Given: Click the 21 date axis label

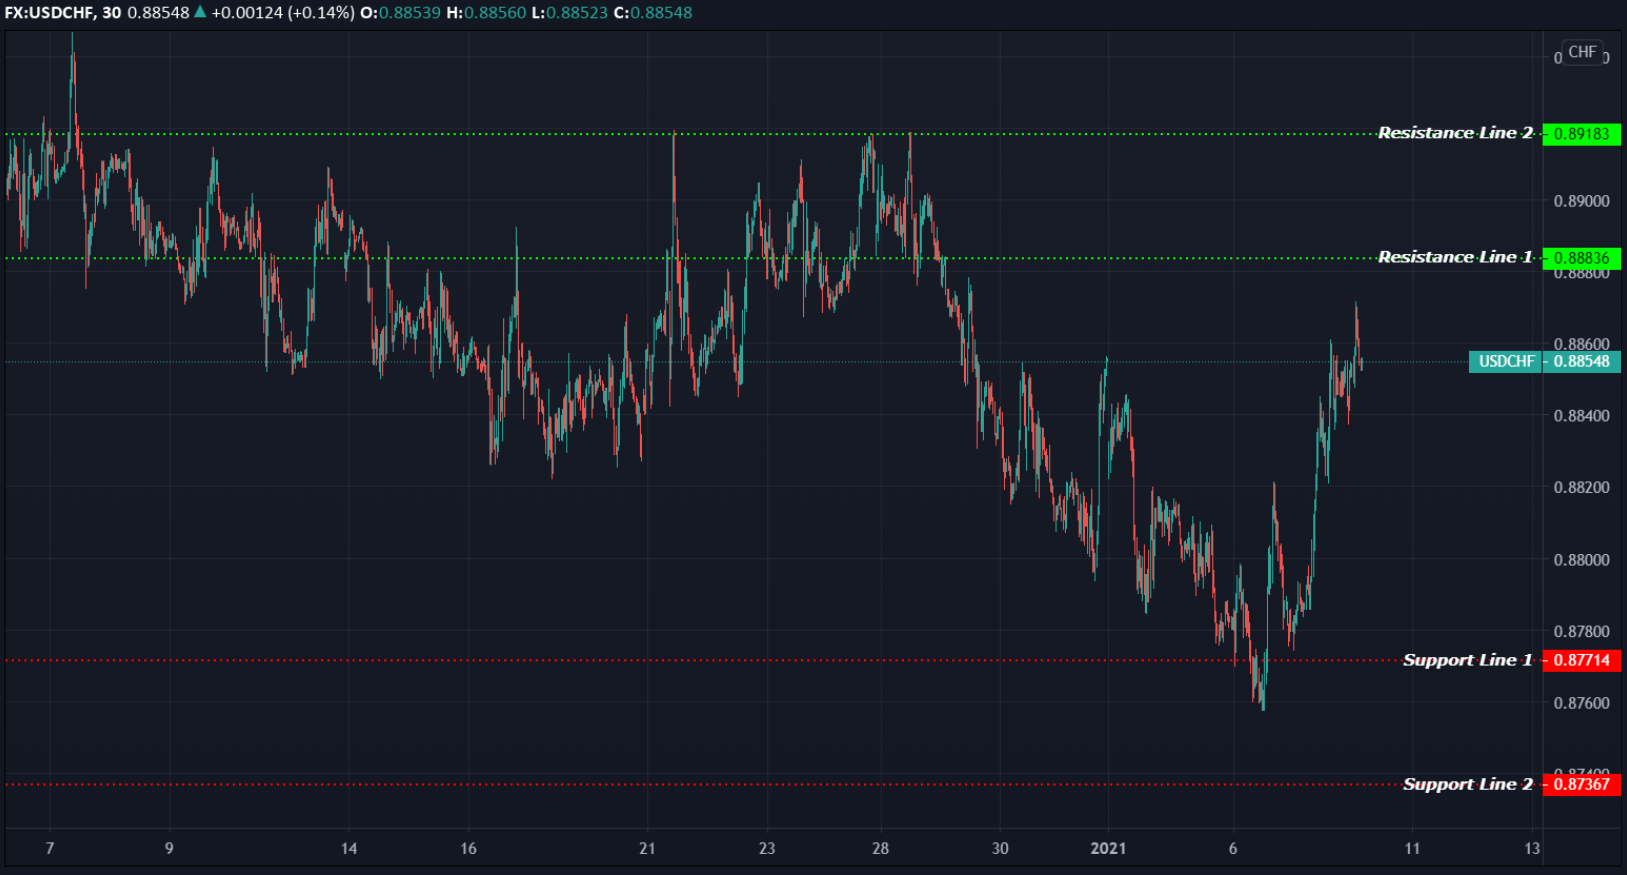Looking at the screenshot, I should 647,849.
